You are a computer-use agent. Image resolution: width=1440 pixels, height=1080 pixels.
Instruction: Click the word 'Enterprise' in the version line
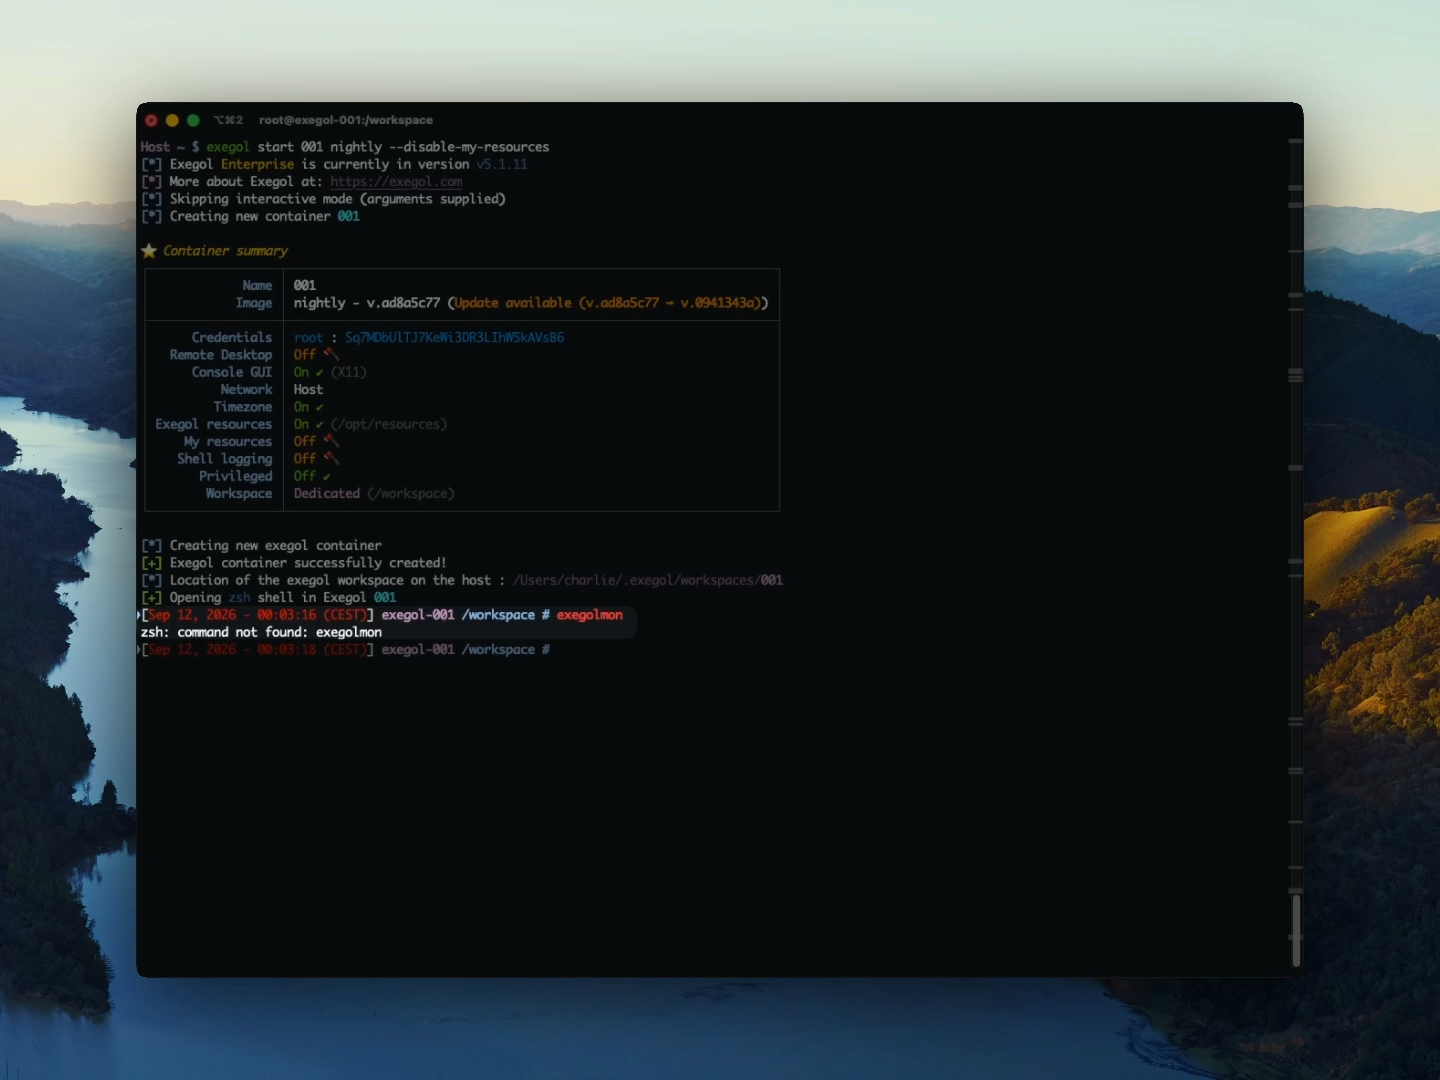click(258, 164)
